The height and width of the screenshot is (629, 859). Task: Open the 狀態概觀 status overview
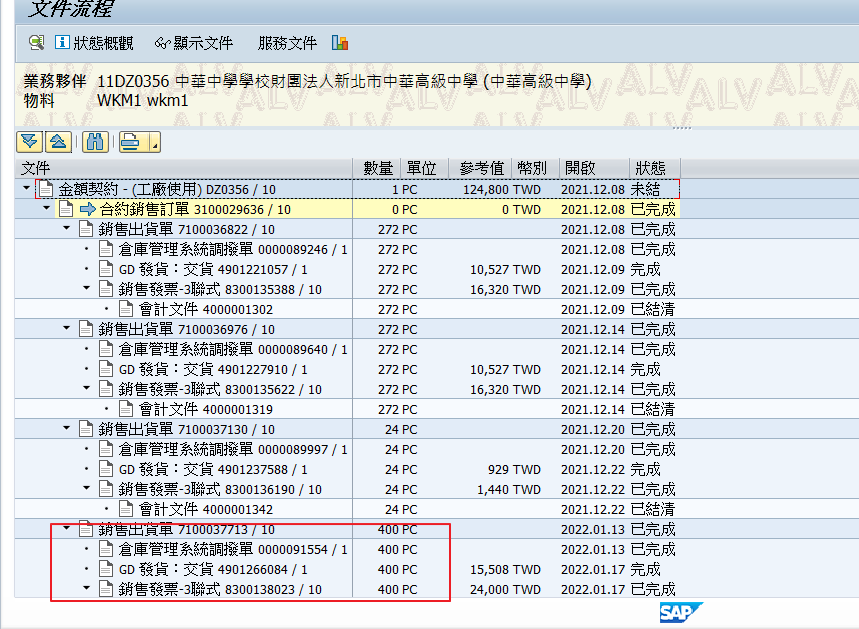click(94, 43)
